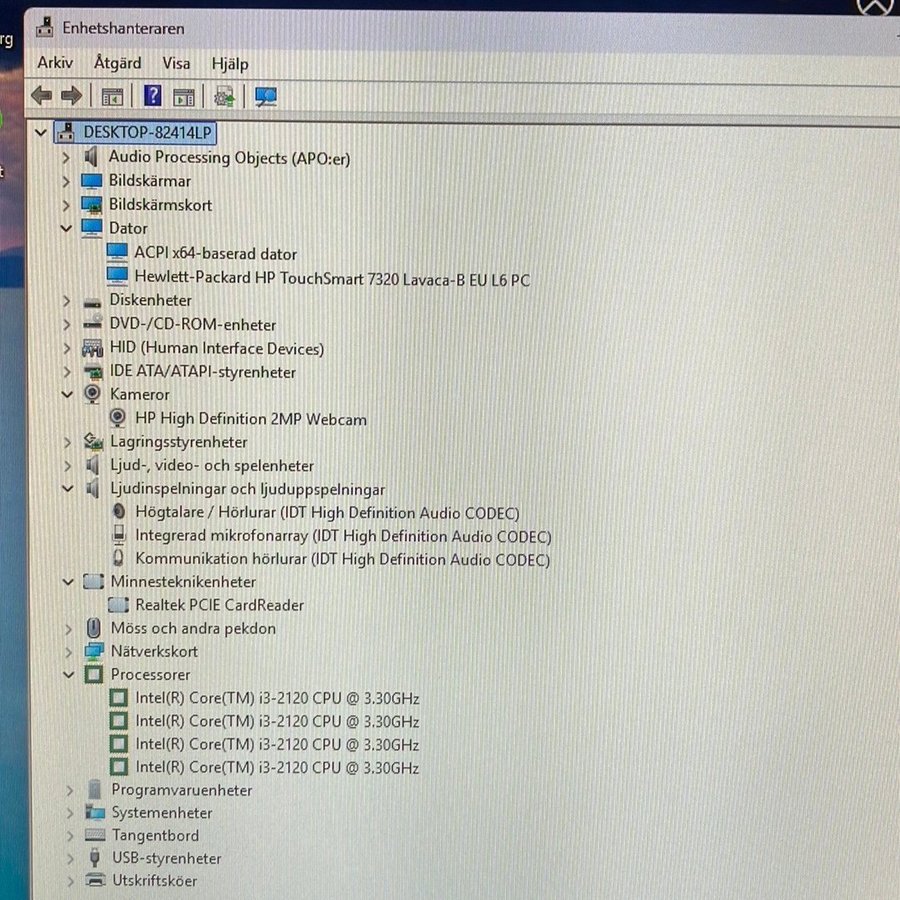This screenshot has width=900, height=900.
Task: Expand the Nätverkskort category
Action: tap(67, 652)
